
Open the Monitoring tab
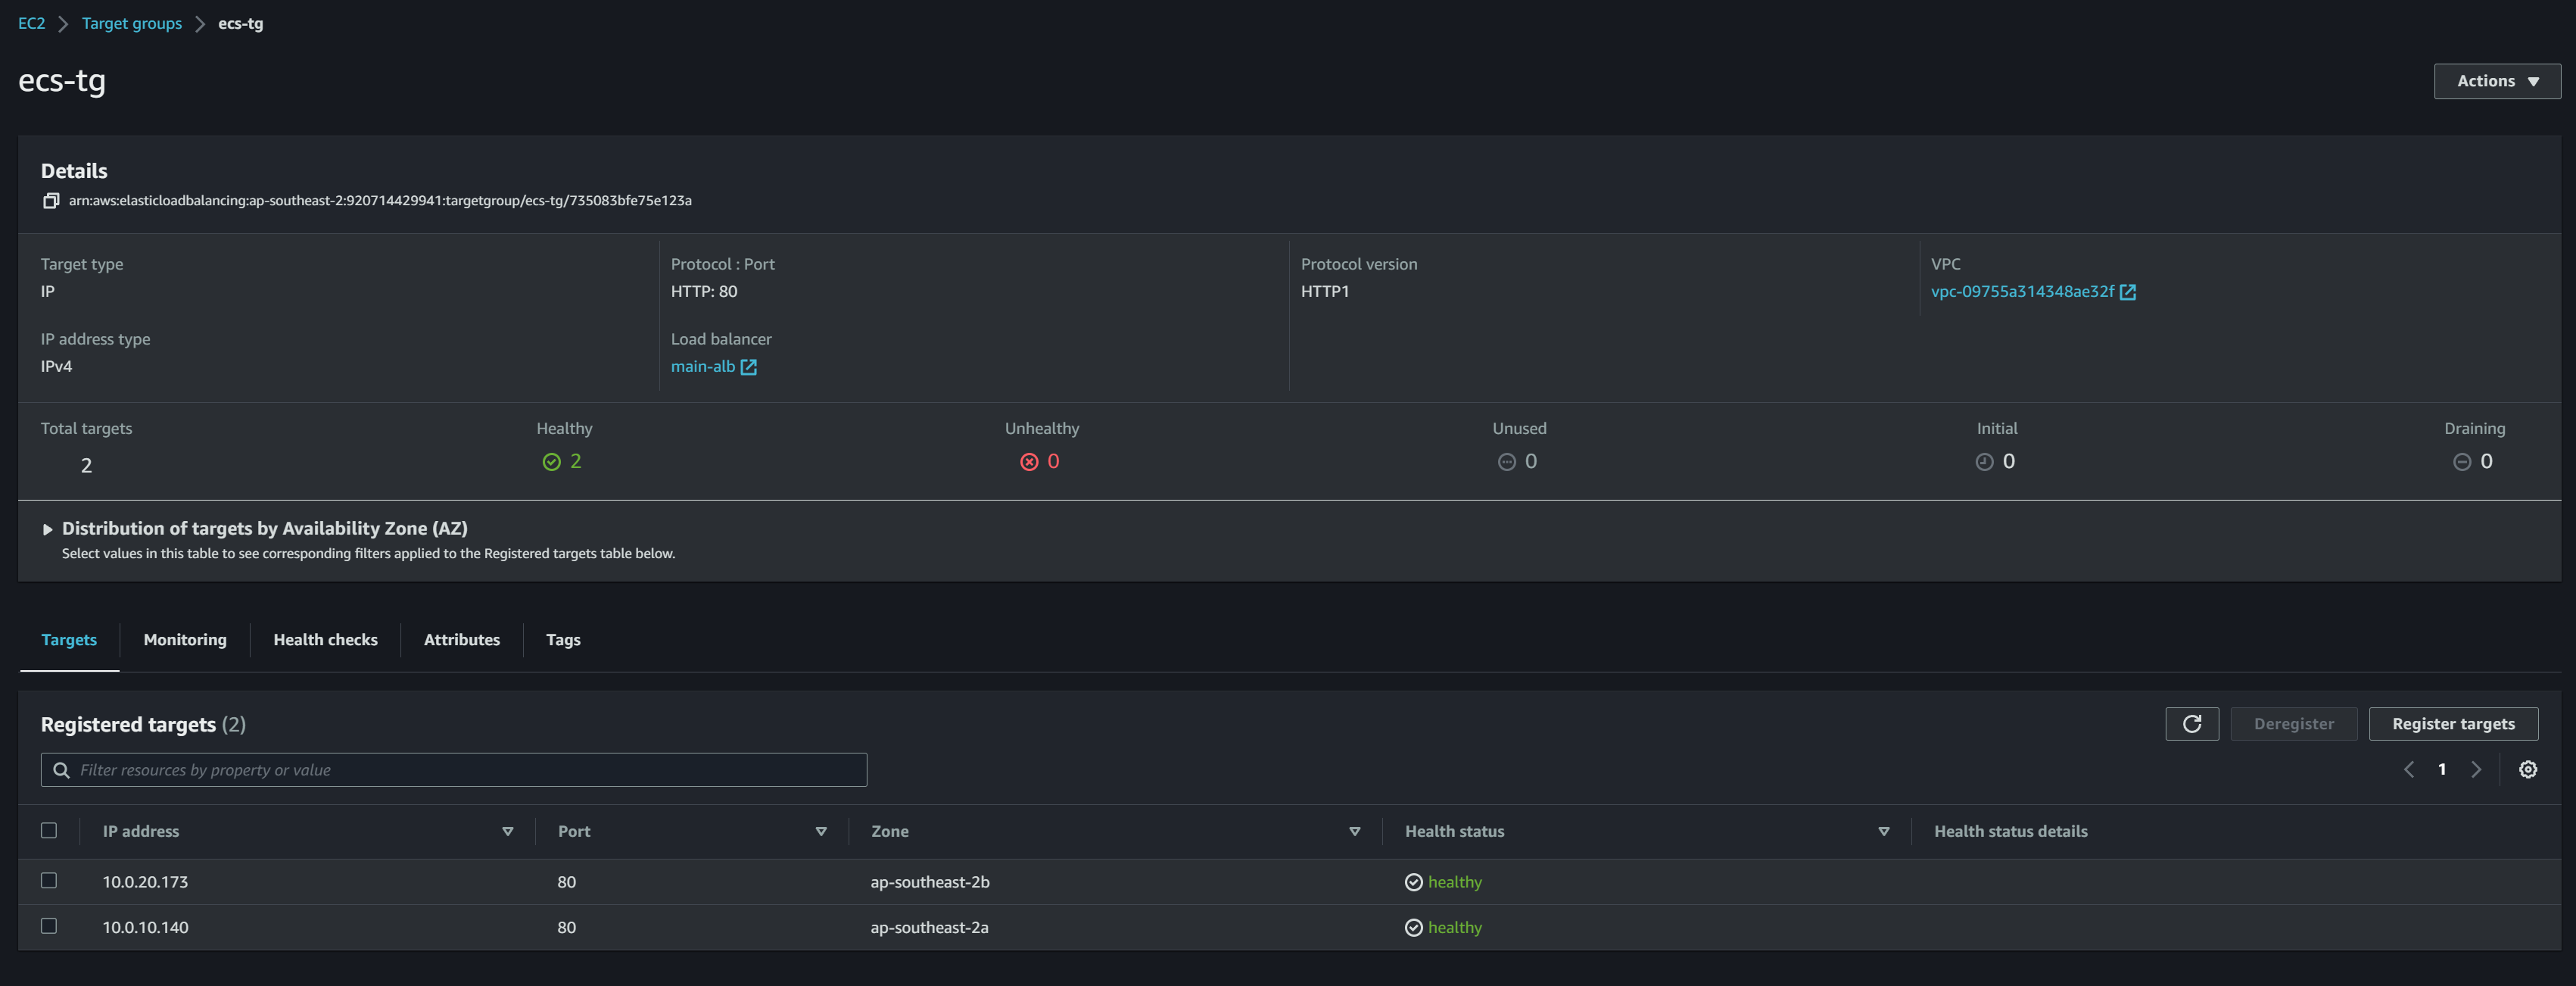click(x=185, y=640)
